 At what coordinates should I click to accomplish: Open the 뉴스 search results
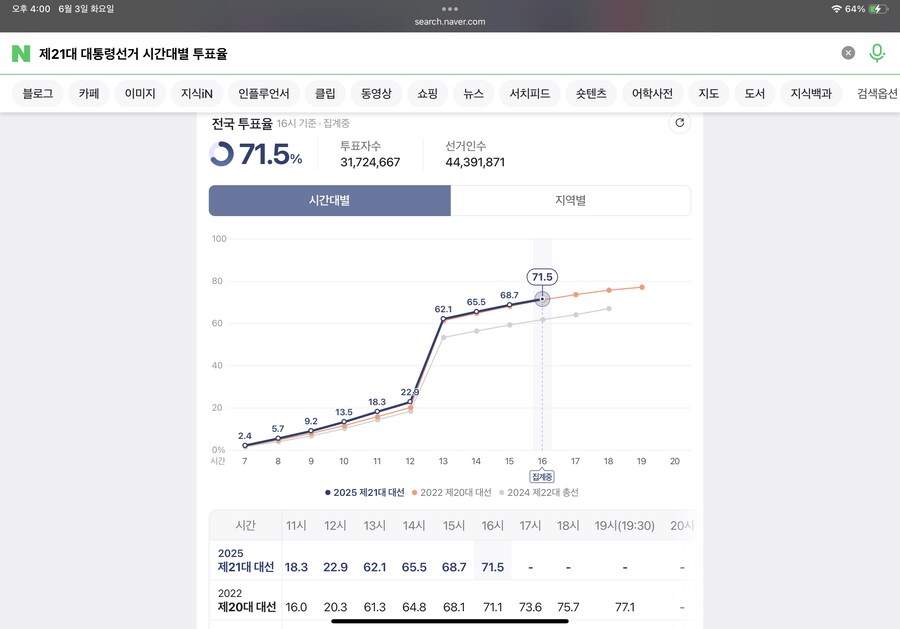(x=472, y=92)
